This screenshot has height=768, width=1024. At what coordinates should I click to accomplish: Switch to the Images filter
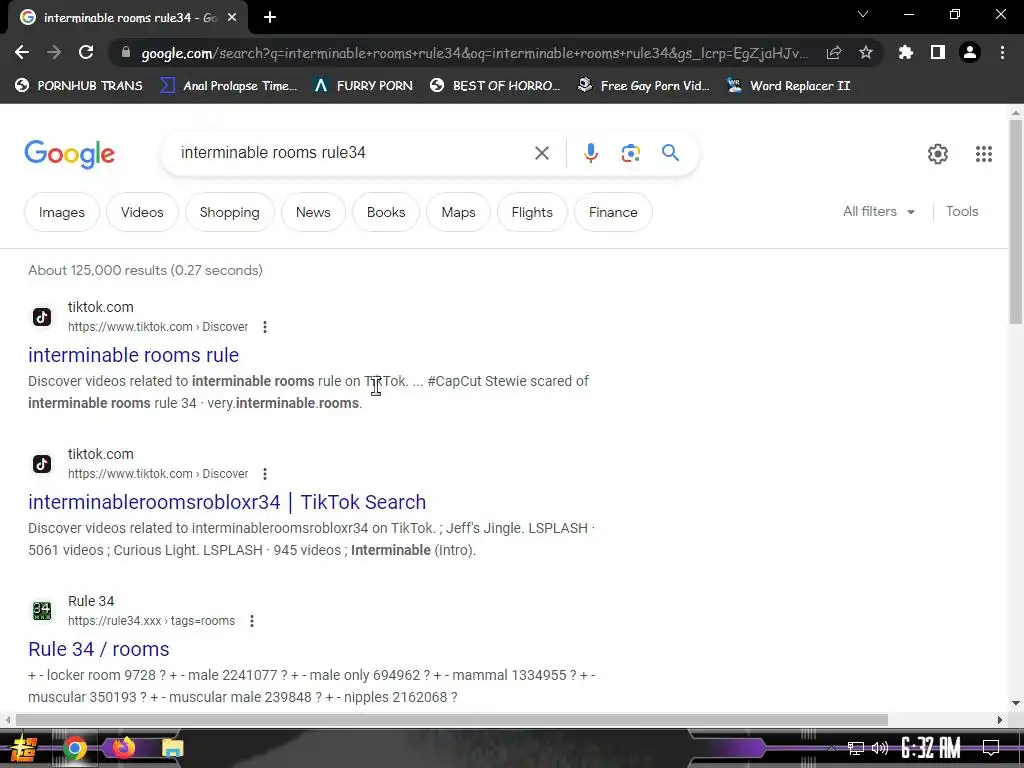click(61, 212)
